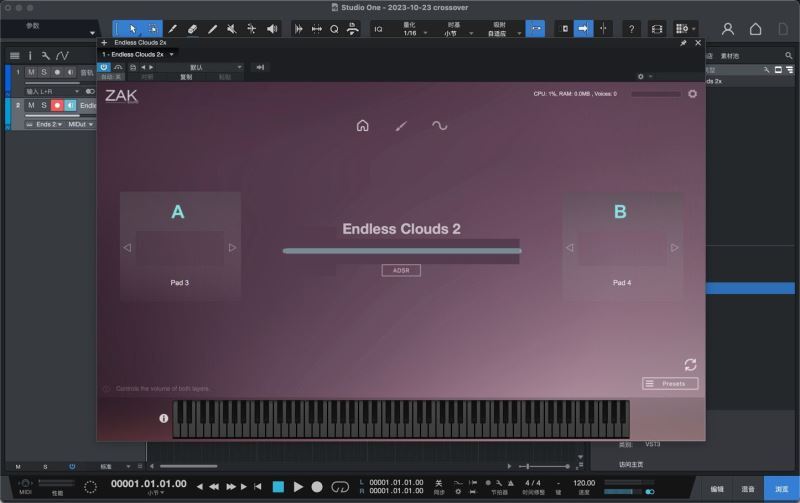
Task: Select previous preset arrow in plugin header
Action: 143,67
